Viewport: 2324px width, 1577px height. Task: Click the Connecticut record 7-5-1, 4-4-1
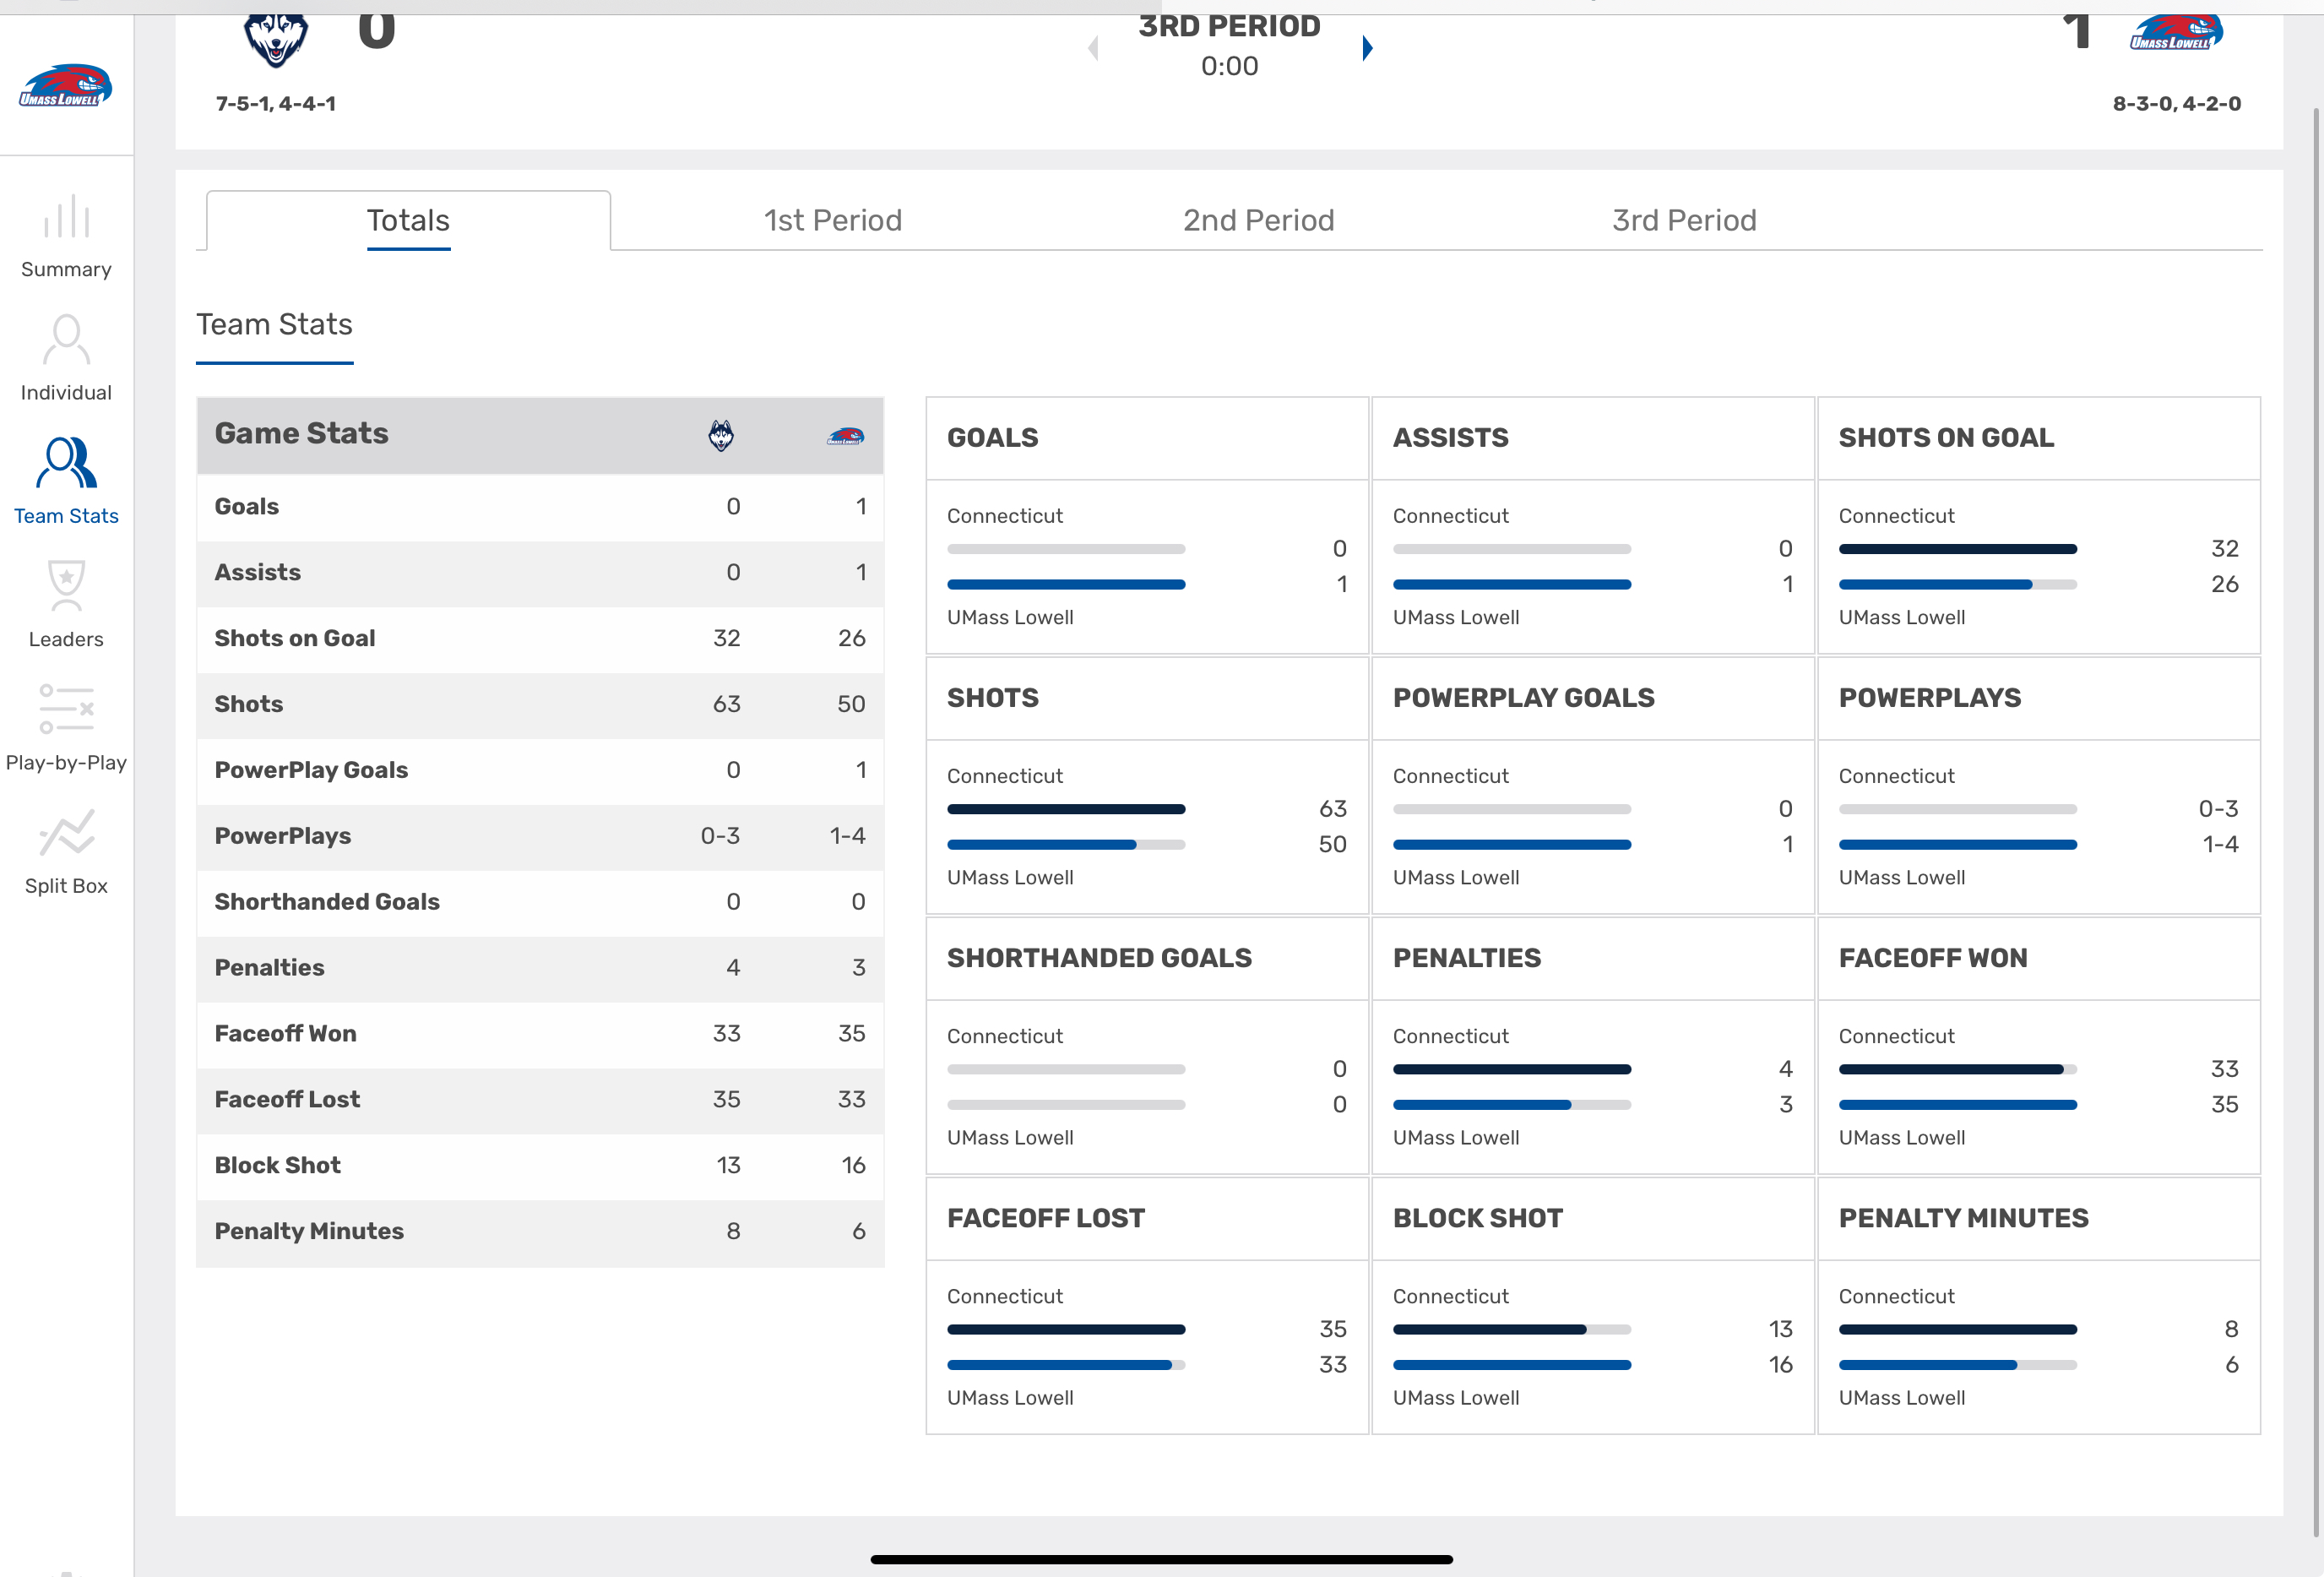click(276, 104)
